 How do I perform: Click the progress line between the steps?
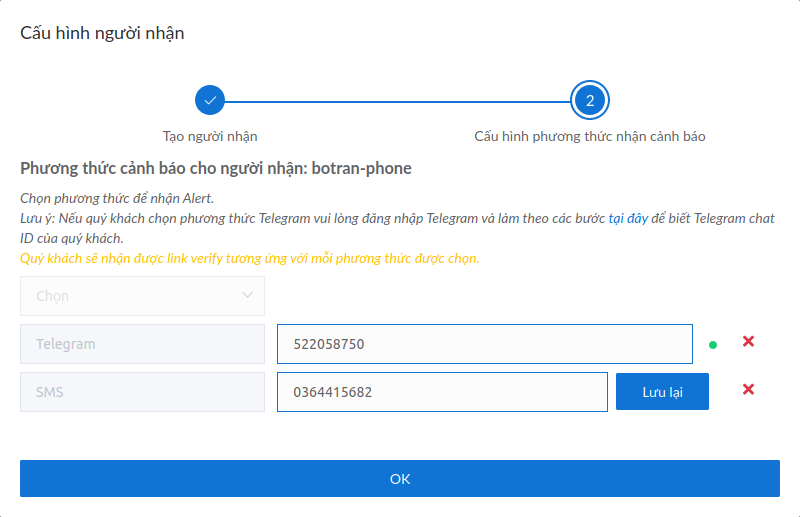pos(397,102)
